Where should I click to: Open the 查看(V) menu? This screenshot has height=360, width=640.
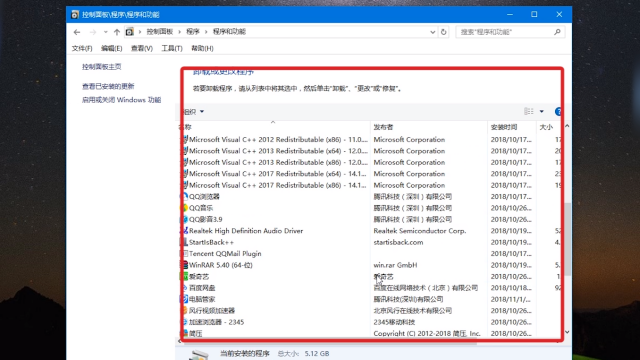(x=142, y=48)
